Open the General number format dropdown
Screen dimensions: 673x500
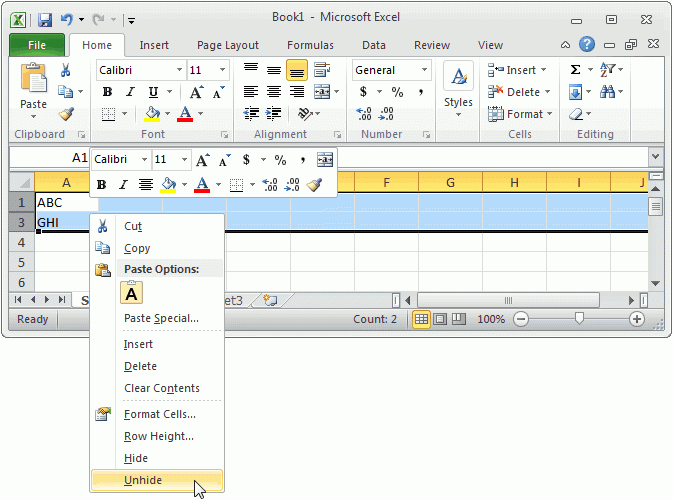tap(424, 70)
